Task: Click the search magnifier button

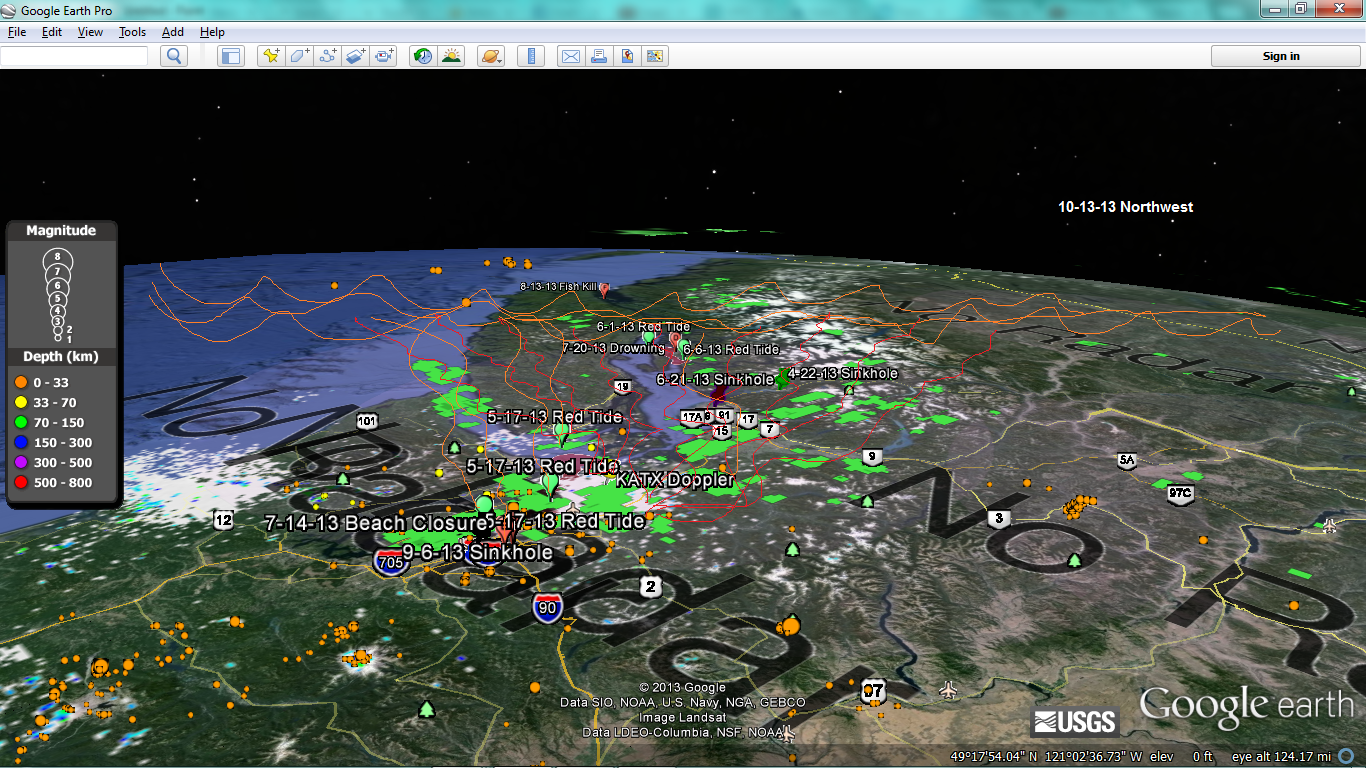Action: point(174,56)
